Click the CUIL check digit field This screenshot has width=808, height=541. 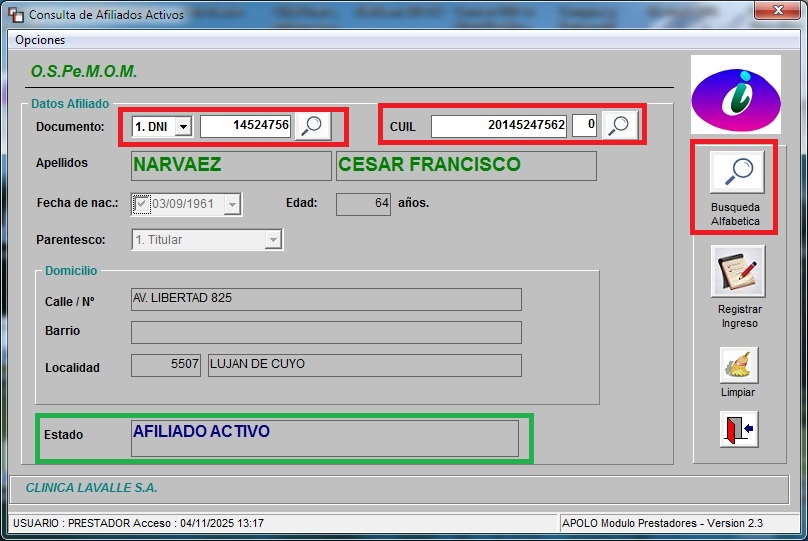[x=586, y=126]
